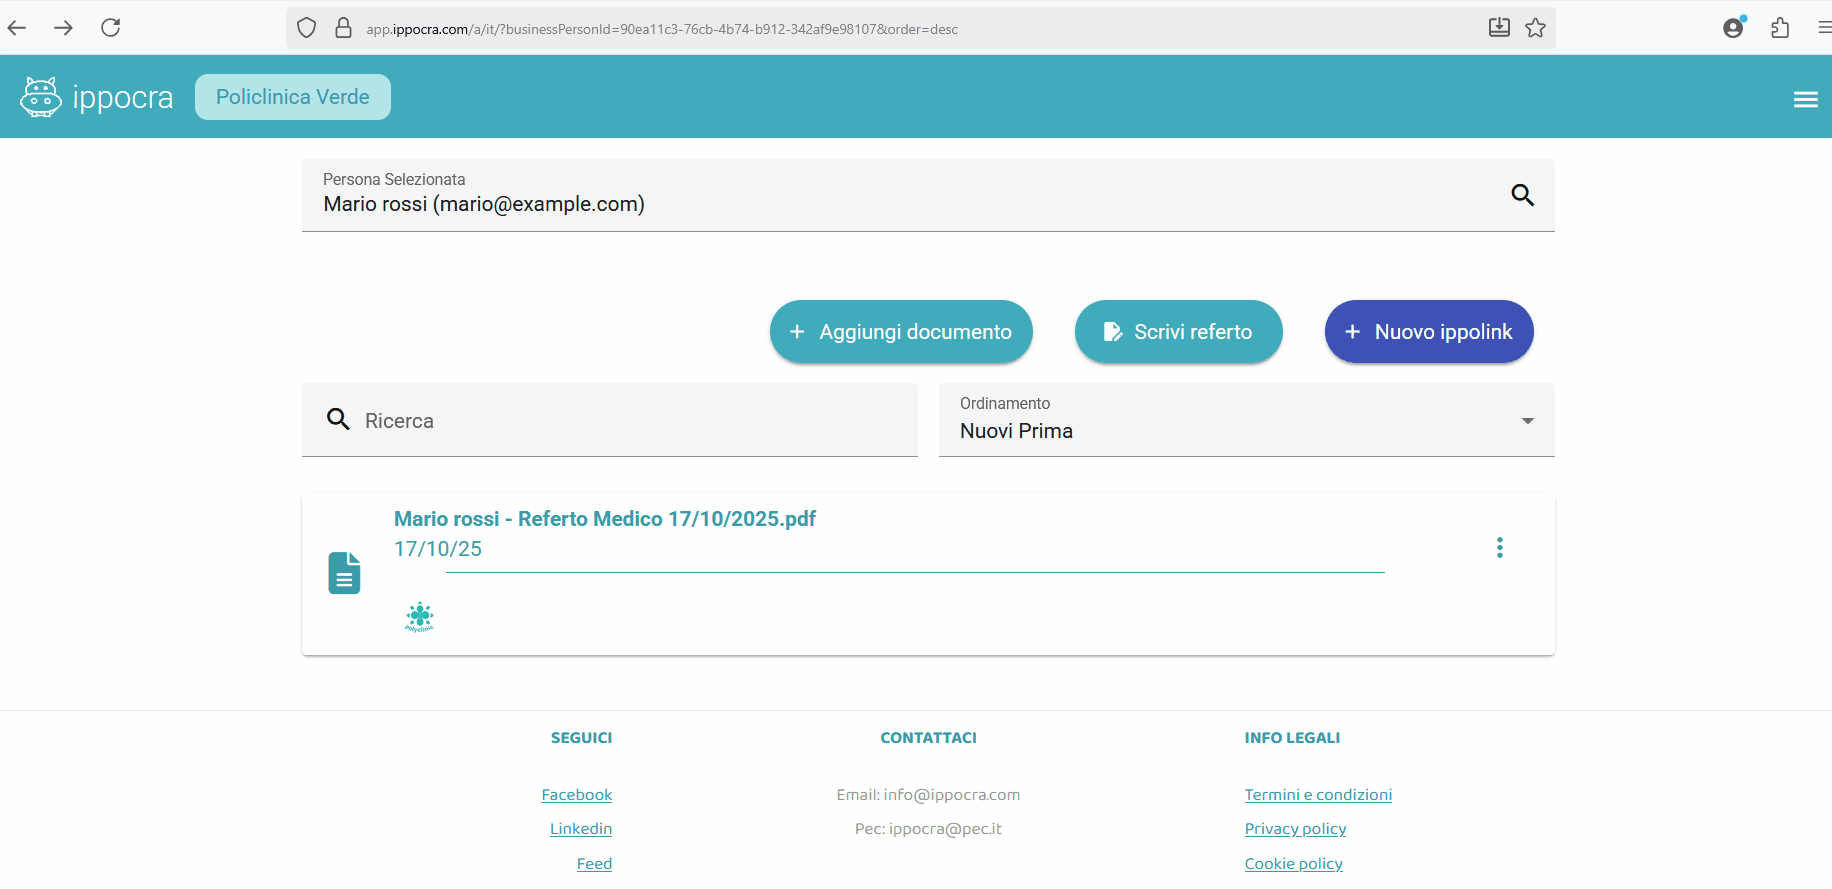Open the three-dot menu for the document

coord(1499,548)
